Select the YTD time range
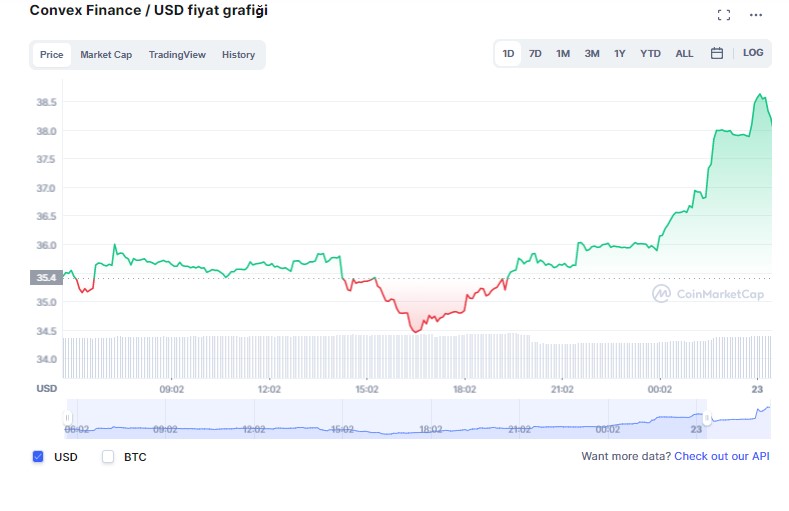The width and height of the screenshot is (789, 511). point(650,53)
